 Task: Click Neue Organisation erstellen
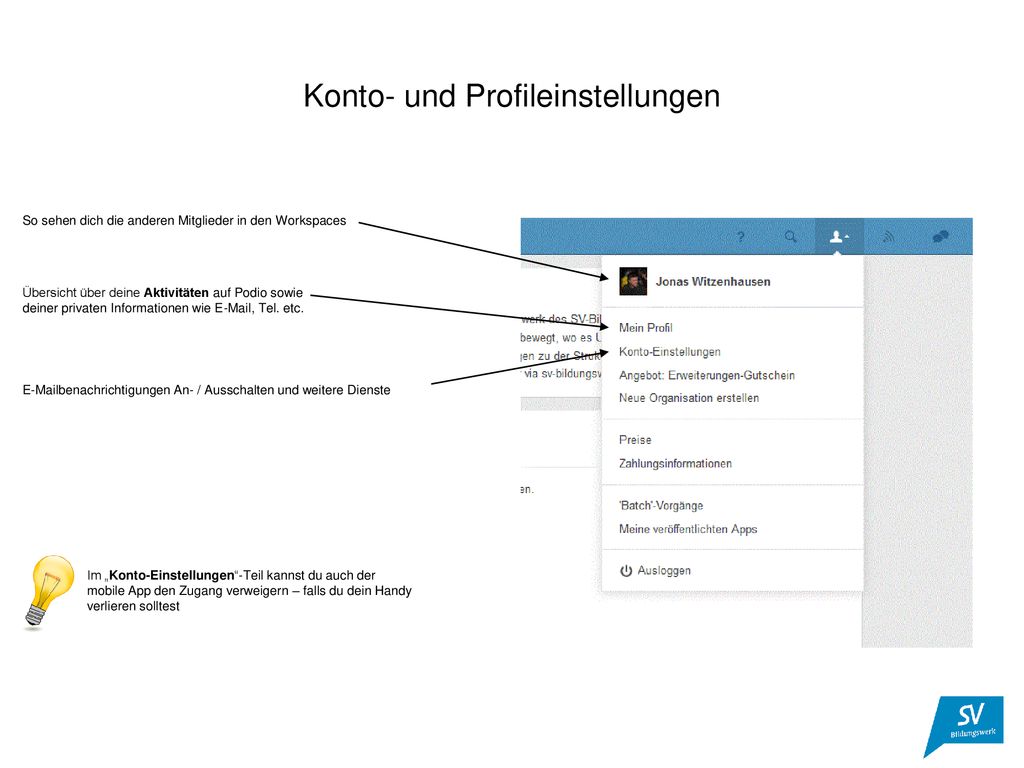pyautogui.click(x=689, y=398)
